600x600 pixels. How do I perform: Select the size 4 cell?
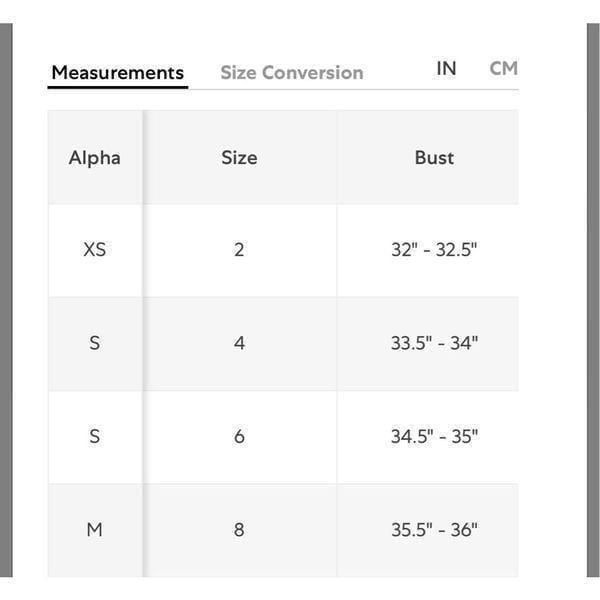coord(240,343)
